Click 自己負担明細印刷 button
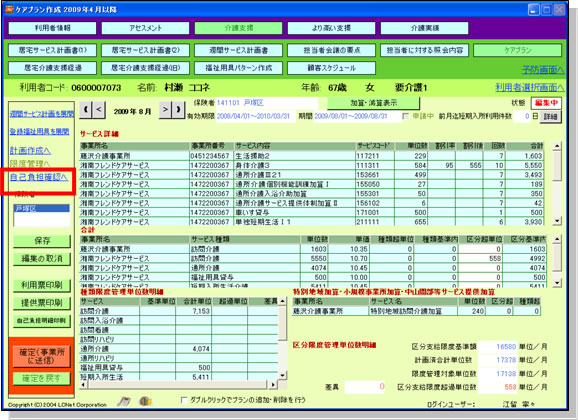This screenshot has width=578, height=420. pos(42,320)
